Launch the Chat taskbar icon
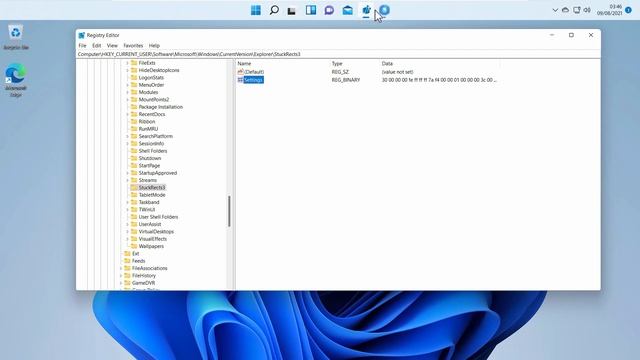 click(x=329, y=10)
